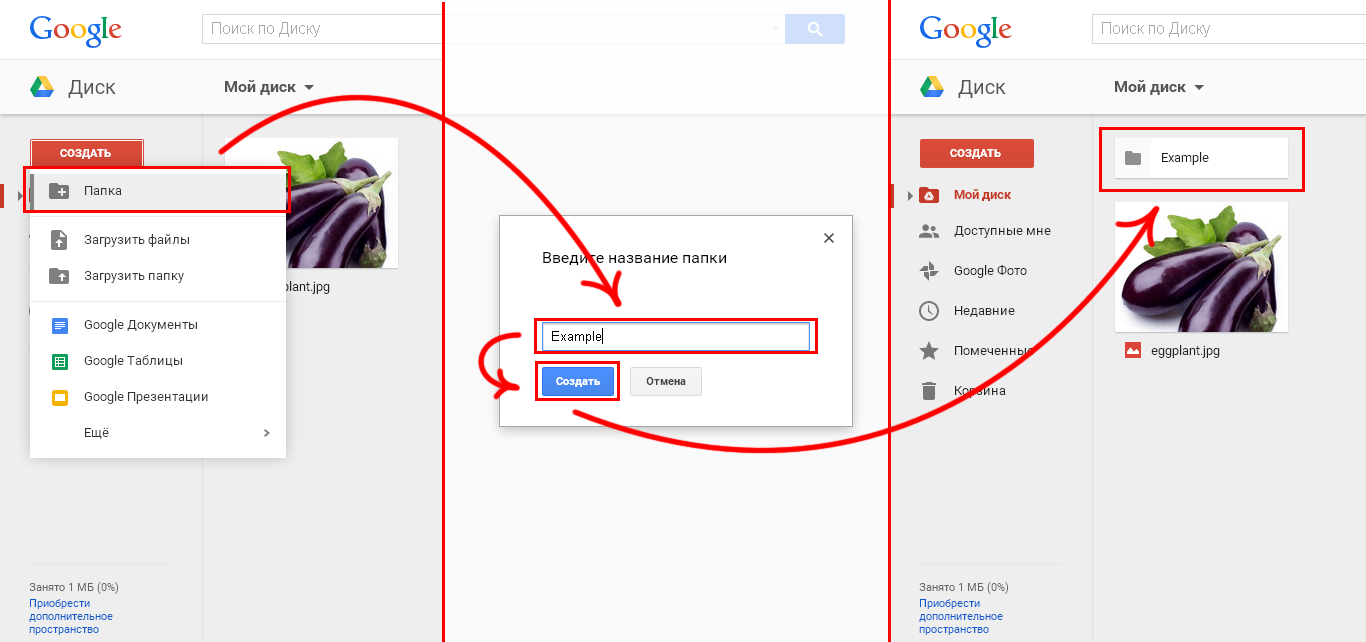Image resolution: width=1366 pixels, height=642 pixels.
Task: Focus Поиск по Диску field with magnifier button
Action: click(493, 29)
